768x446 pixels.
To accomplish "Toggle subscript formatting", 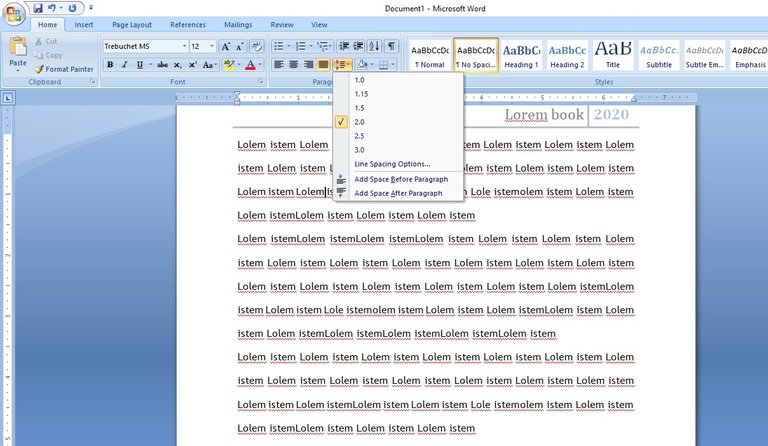I will [177, 65].
